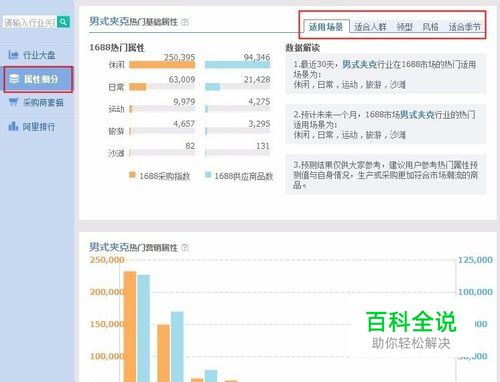Switch to the 领型 tab
This screenshot has height=382, width=500.
point(405,27)
